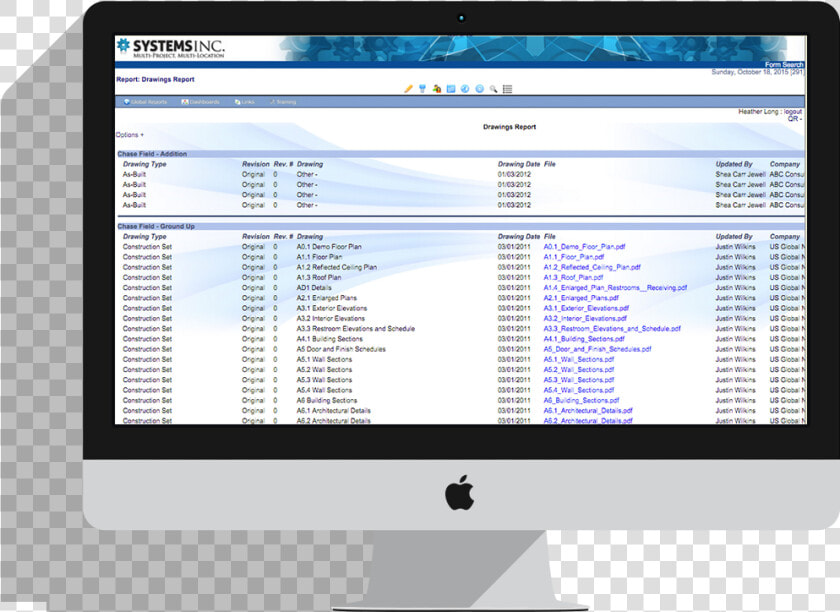This screenshot has height=612, width=840.
Task: Open the Training menu
Action: pos(283,102)
